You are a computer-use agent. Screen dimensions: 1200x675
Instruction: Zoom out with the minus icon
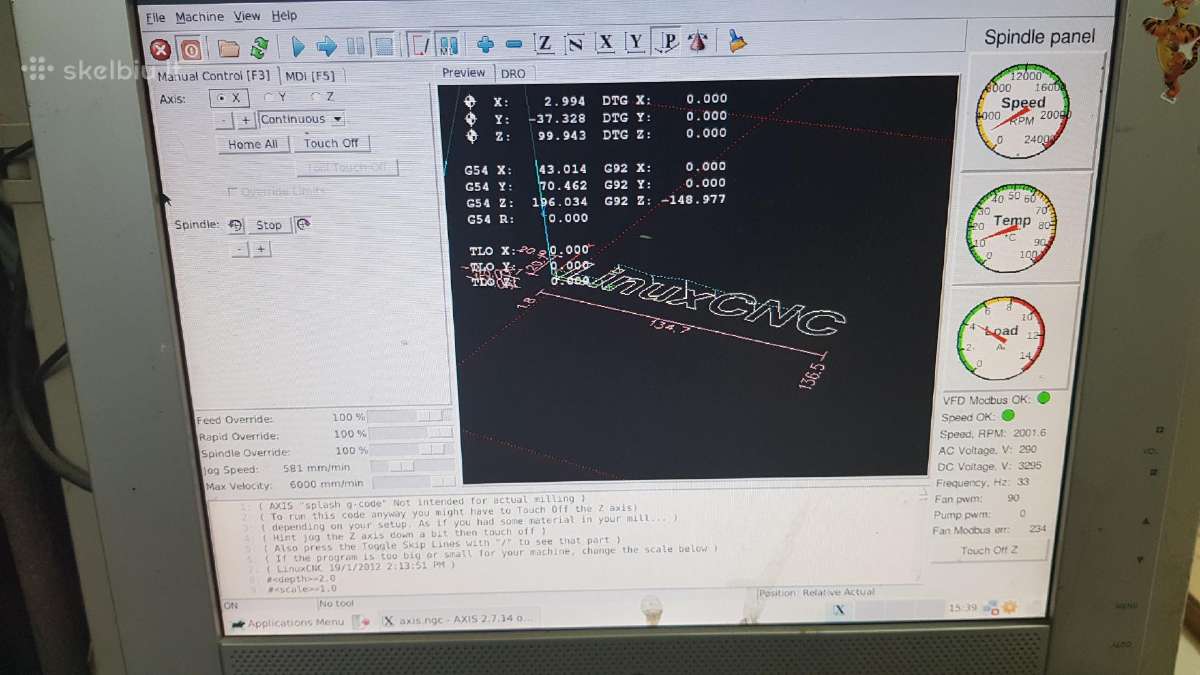tap(514, 44)
